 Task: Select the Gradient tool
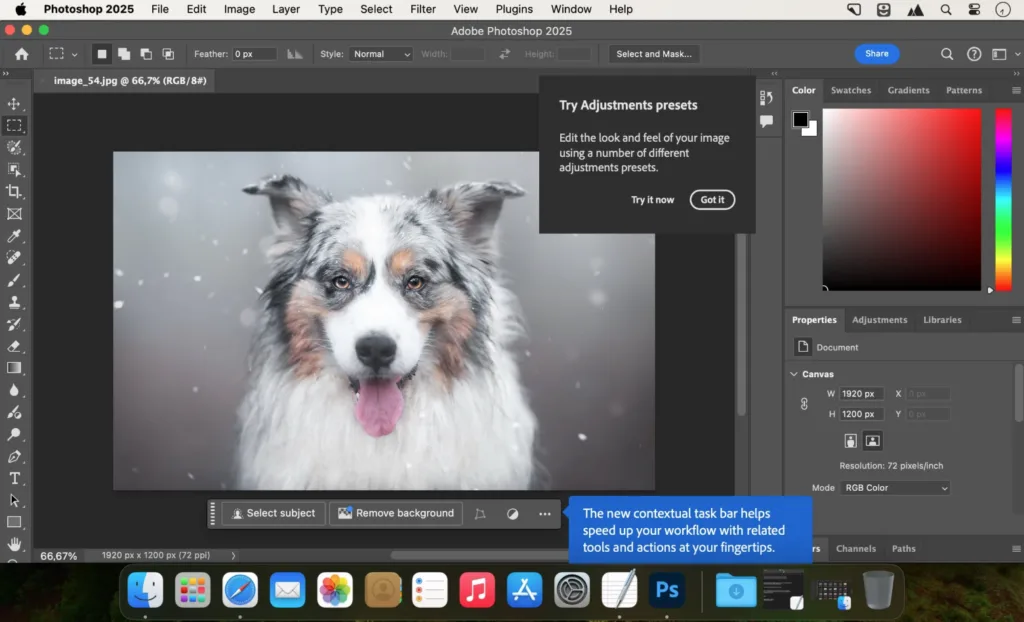click(x=14, y=367)
